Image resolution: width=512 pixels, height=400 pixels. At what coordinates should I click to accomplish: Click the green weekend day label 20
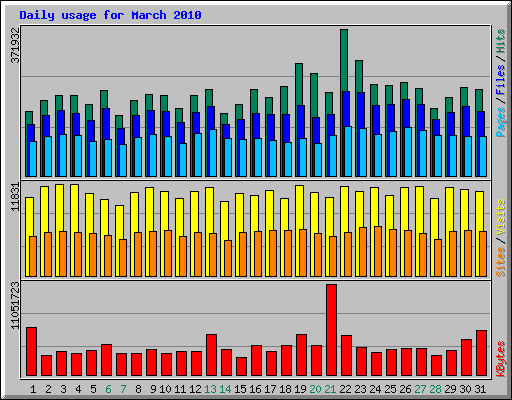click(315, 389)
